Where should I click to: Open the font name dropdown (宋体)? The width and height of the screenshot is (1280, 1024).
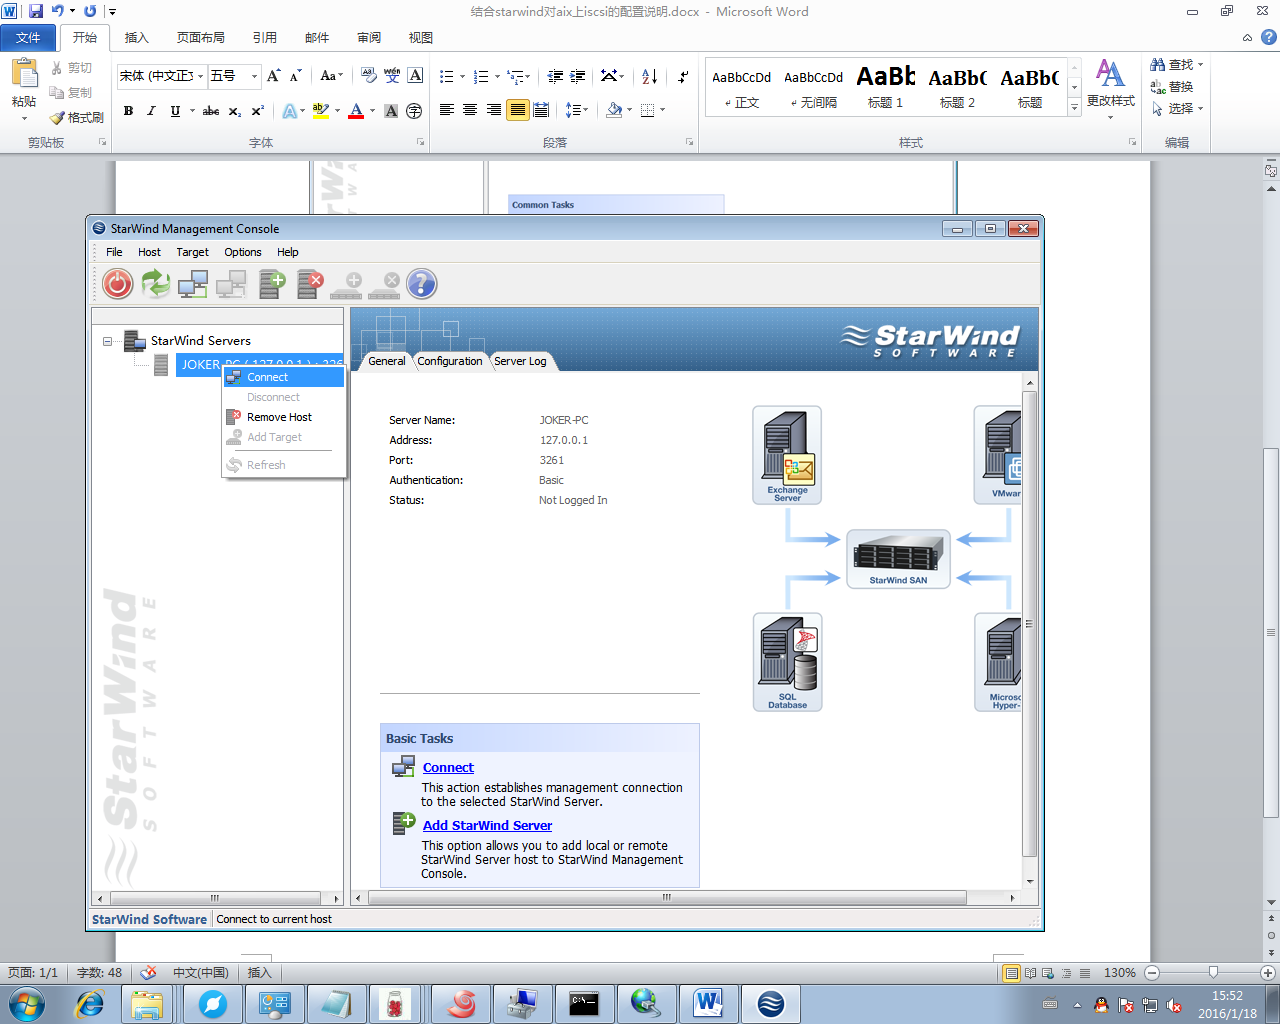pos(201,76)
